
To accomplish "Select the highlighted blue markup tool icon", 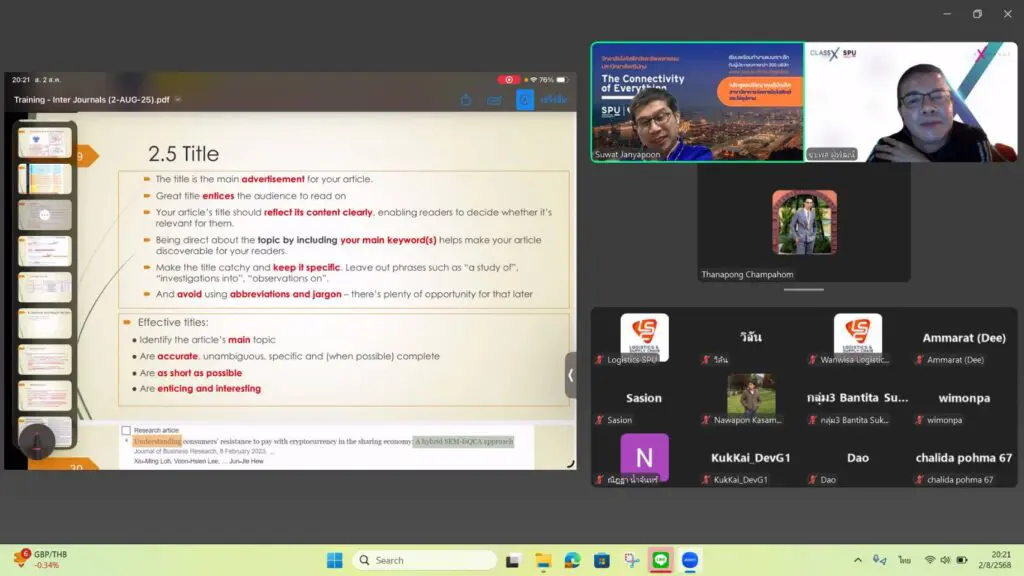I will click(524, 100).
